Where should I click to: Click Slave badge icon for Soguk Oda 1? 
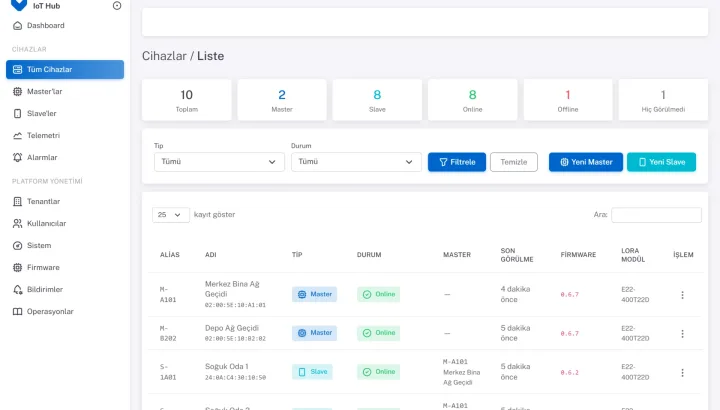coord(302,372)
